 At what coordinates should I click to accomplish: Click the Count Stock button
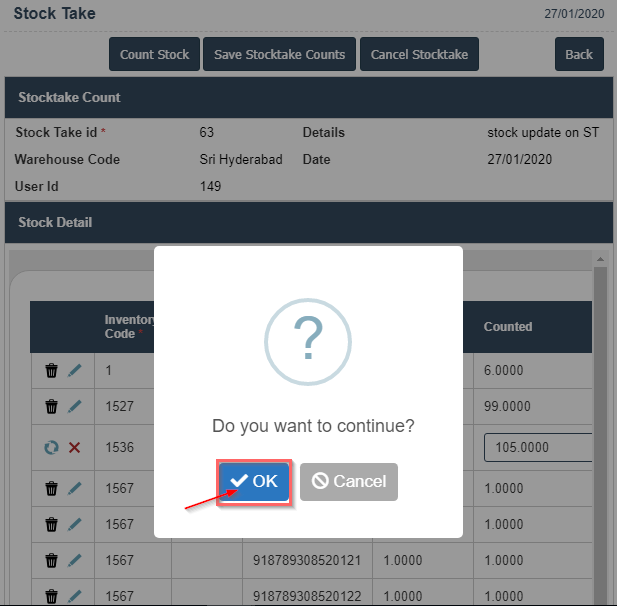154,54
